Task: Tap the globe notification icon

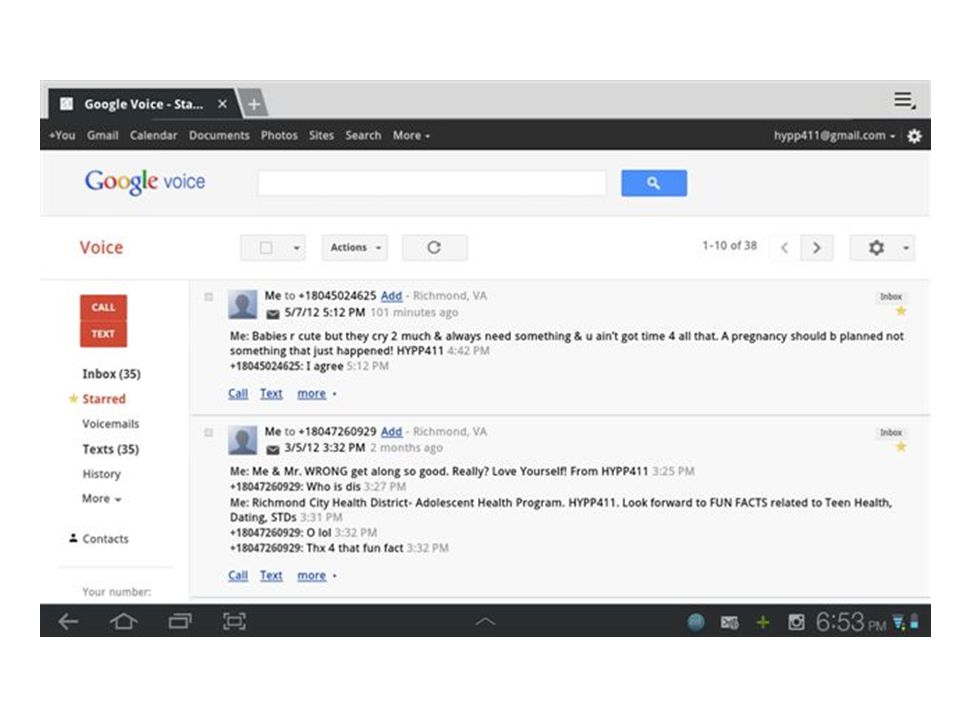Action: [696, 623]
